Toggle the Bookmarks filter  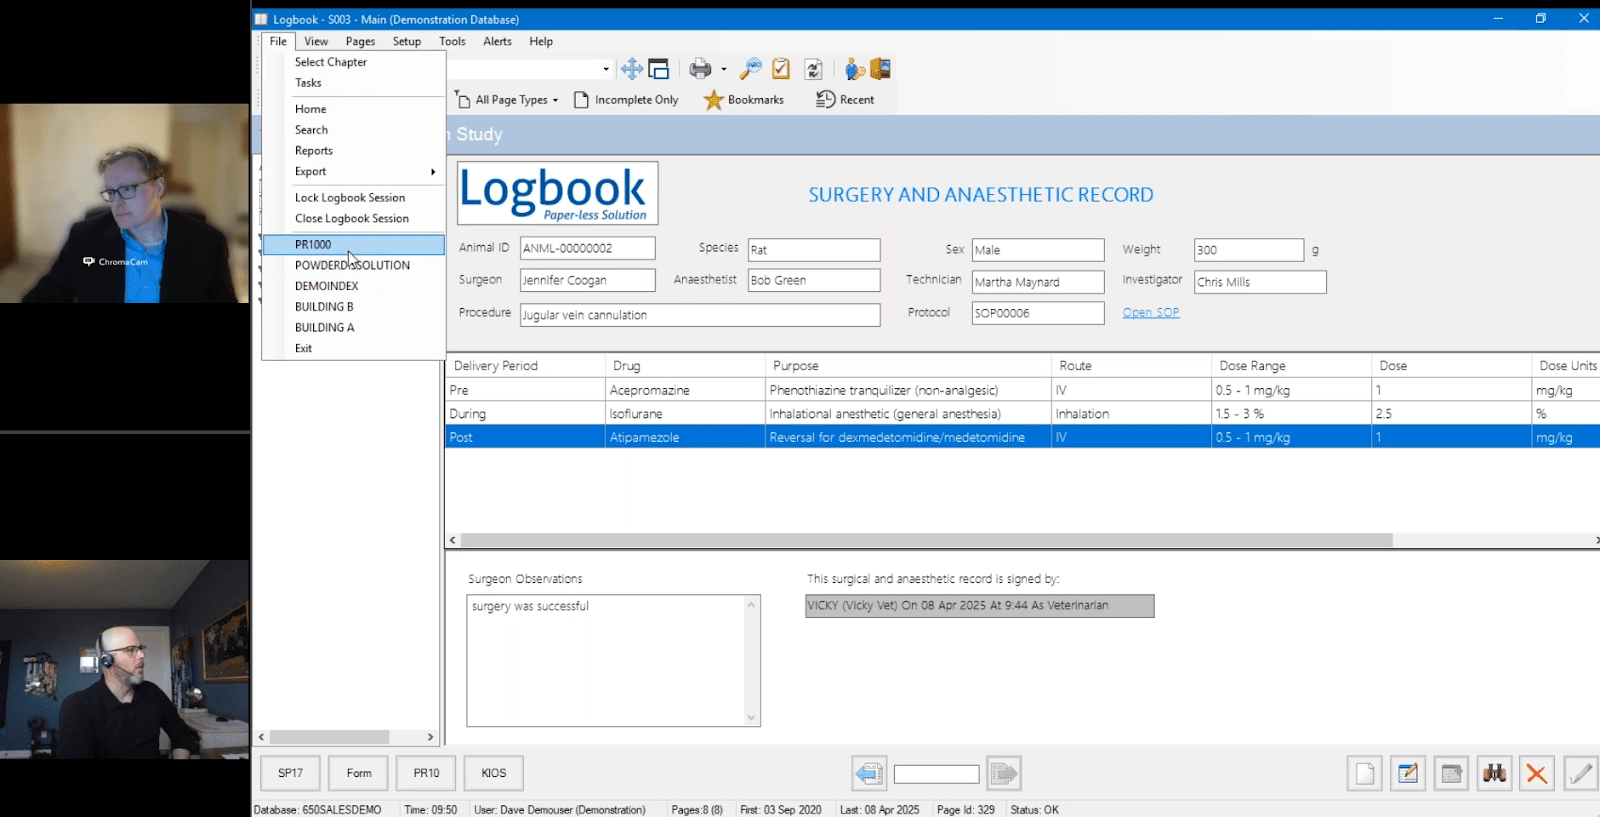[744, 100]
